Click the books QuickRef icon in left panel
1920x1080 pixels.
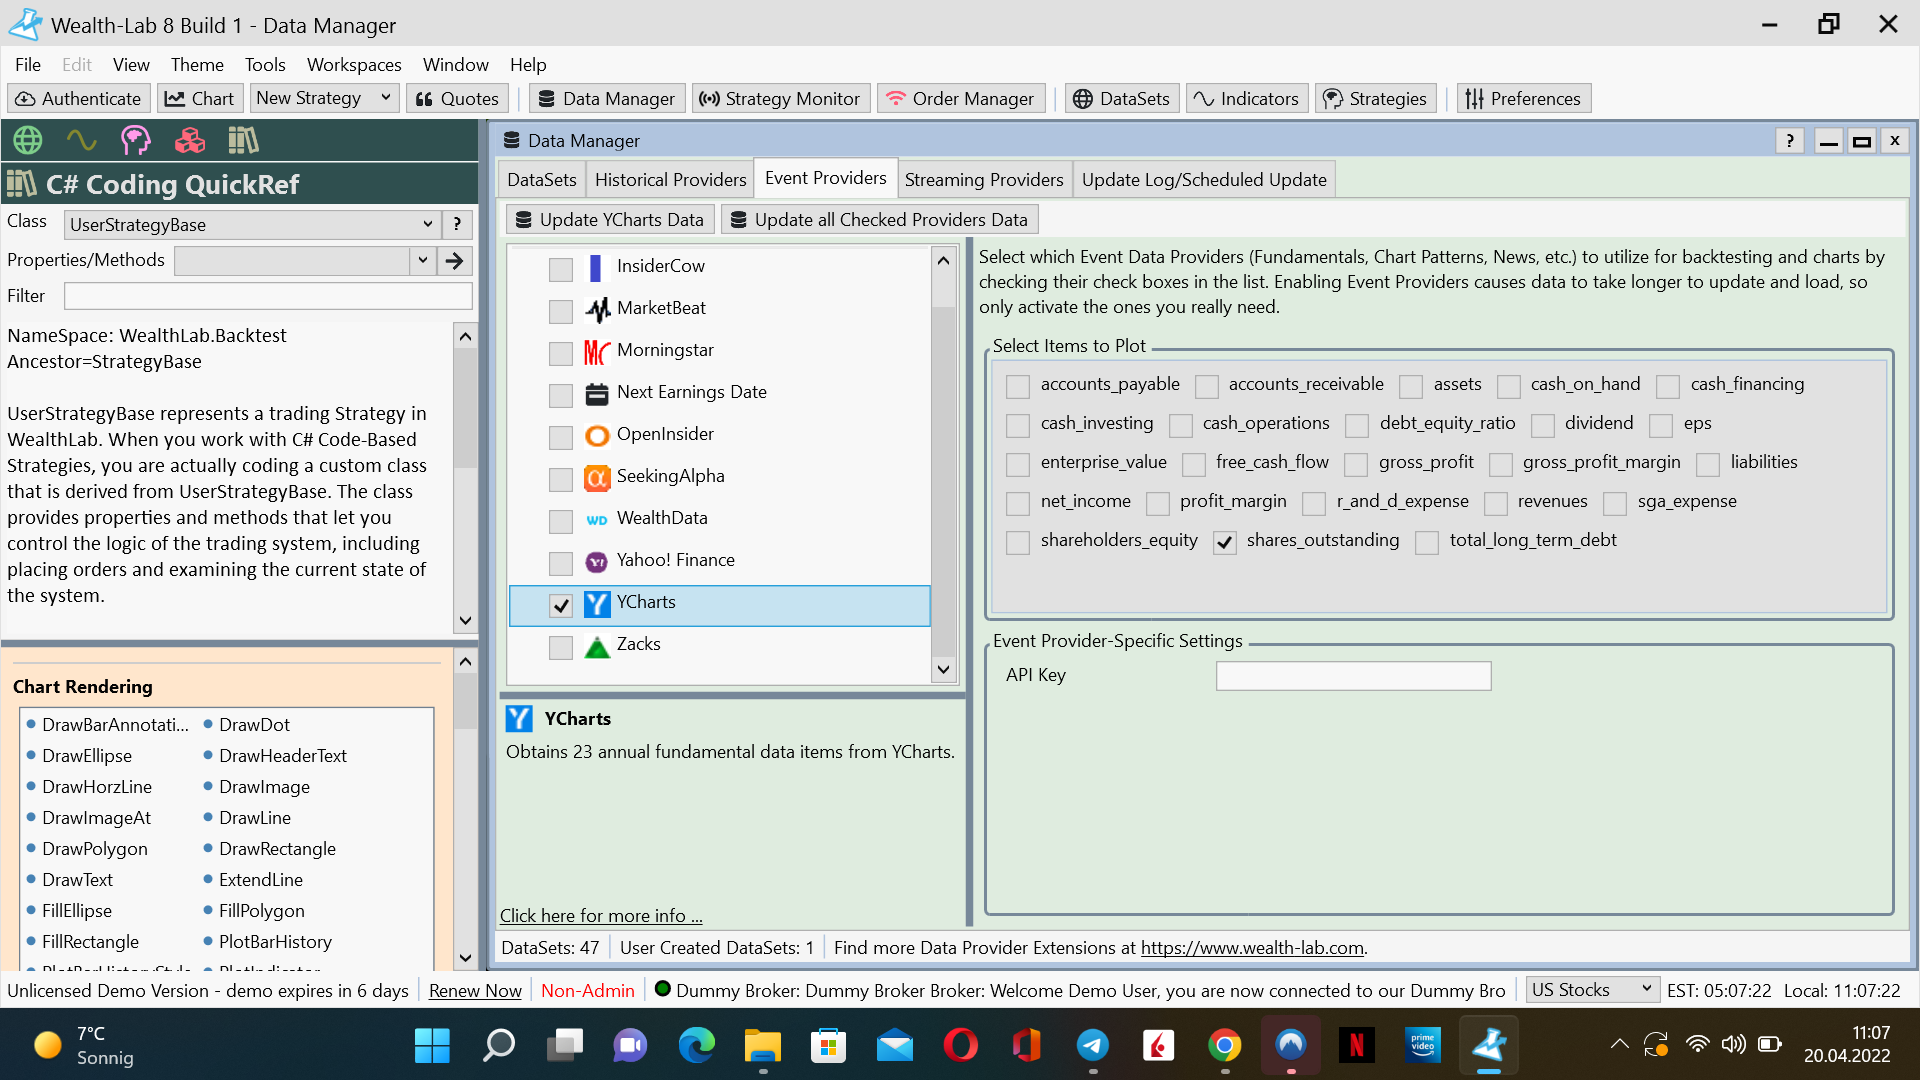tap(243, 140)
